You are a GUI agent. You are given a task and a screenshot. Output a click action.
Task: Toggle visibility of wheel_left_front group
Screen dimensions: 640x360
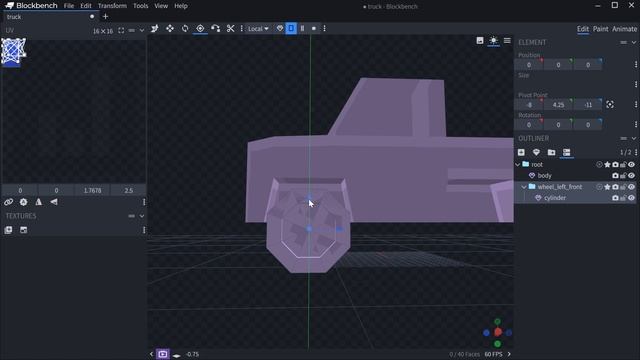(631, 187)
